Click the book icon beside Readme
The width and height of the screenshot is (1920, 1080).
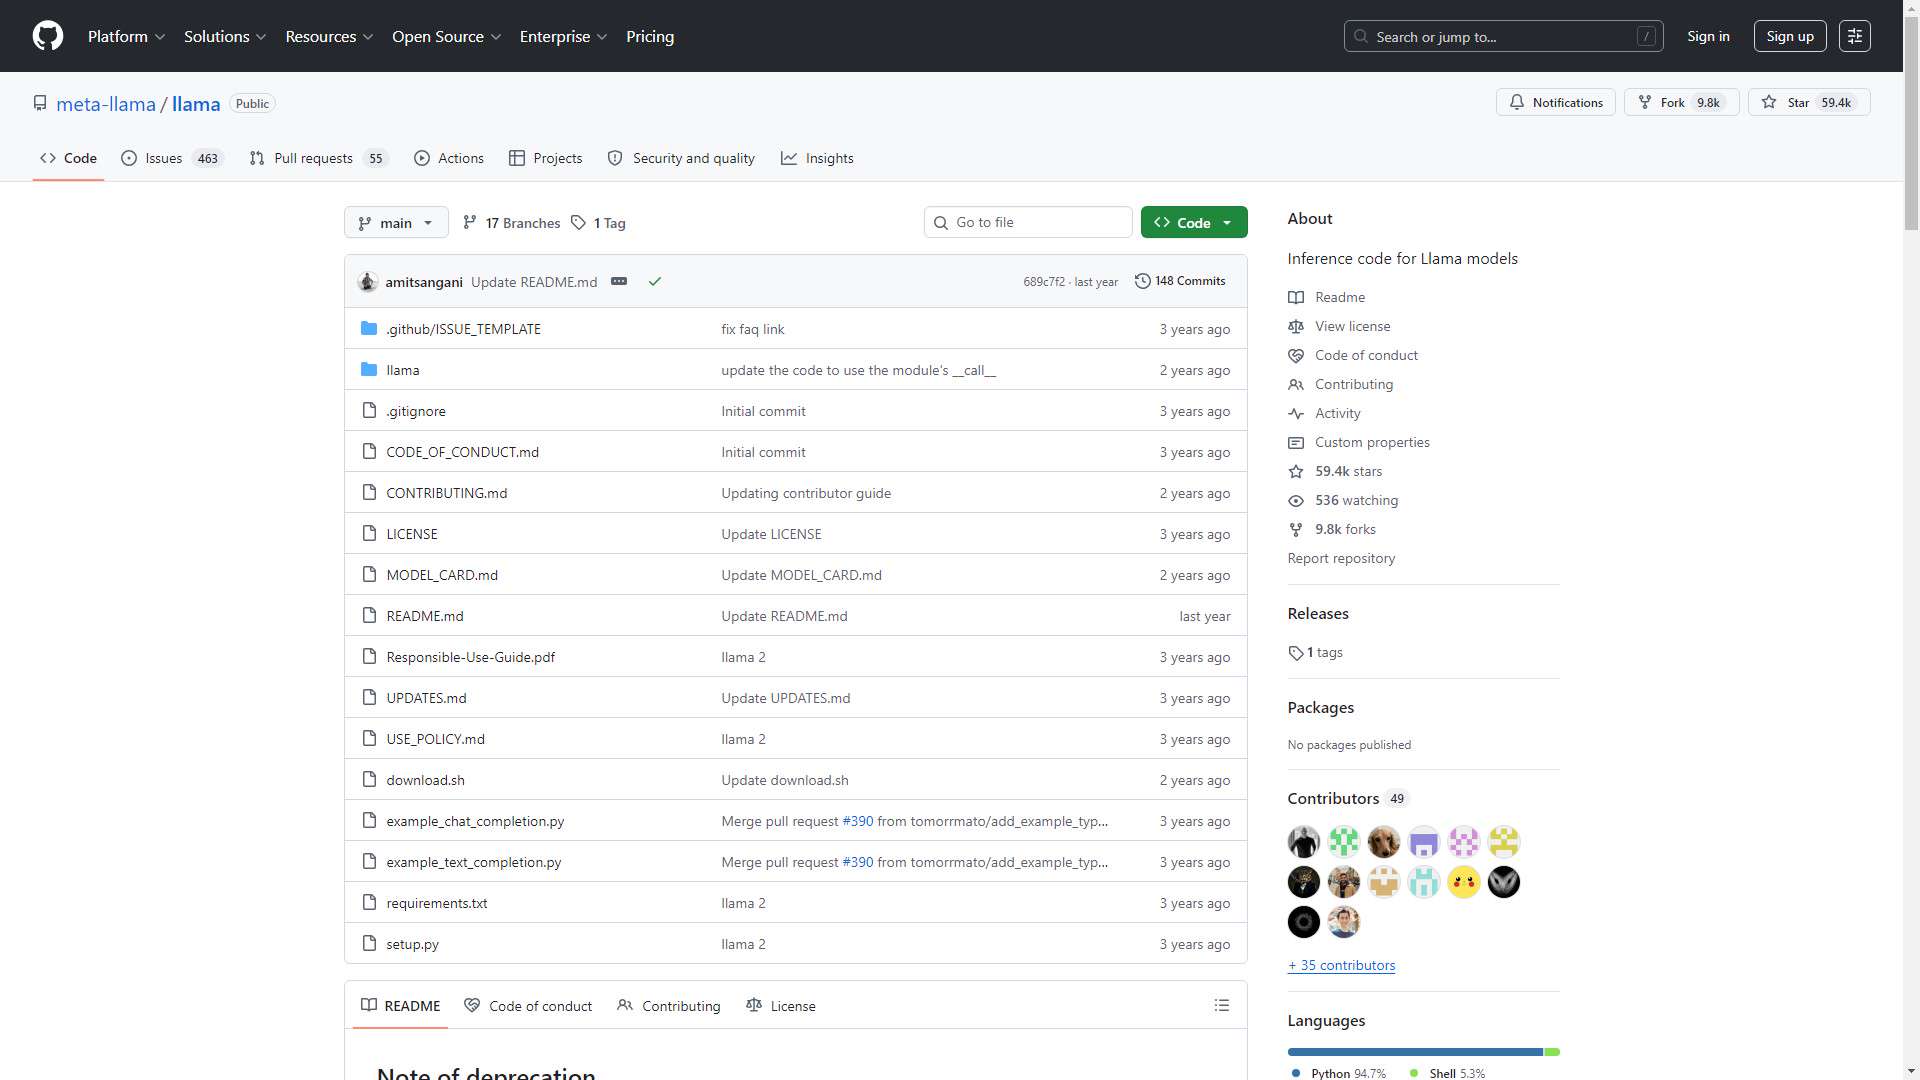(1296, 298)
